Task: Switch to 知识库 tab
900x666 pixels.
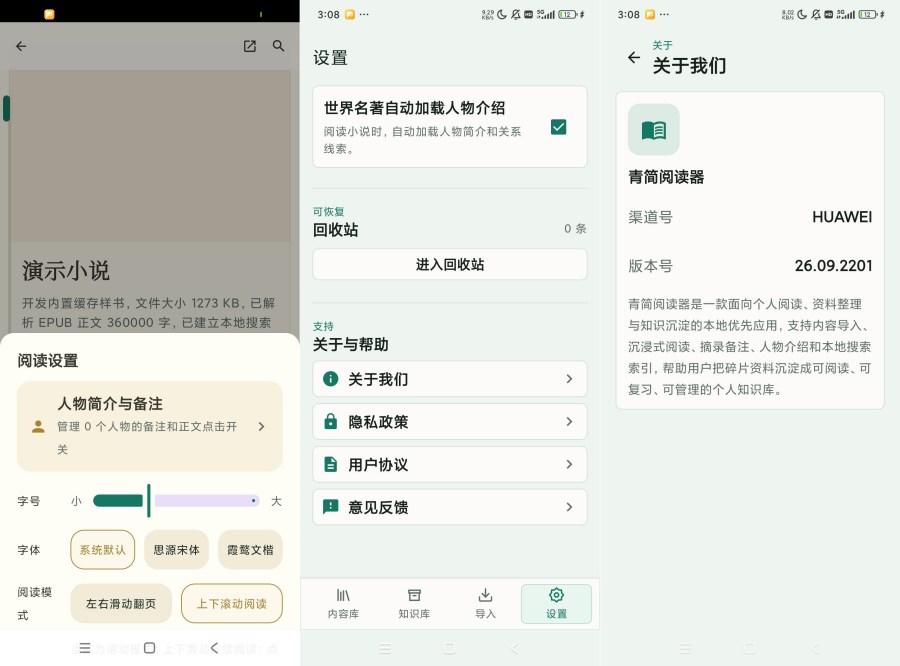Action: 414,603
